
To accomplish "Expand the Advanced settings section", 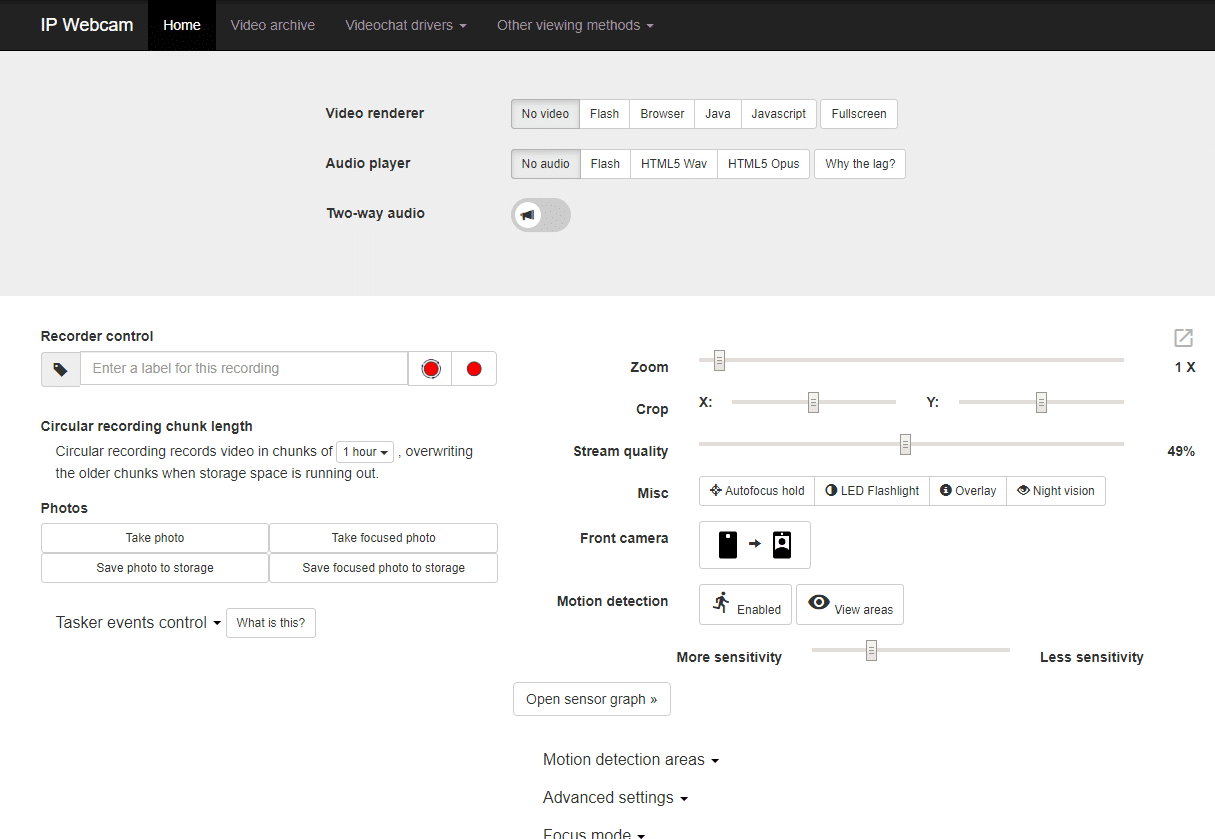I will 615,798.
